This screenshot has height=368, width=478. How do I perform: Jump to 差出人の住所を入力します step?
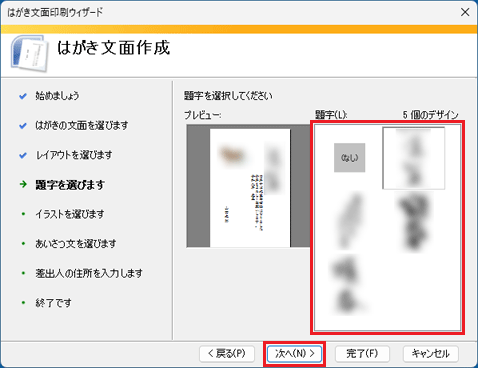pos(89,273)
